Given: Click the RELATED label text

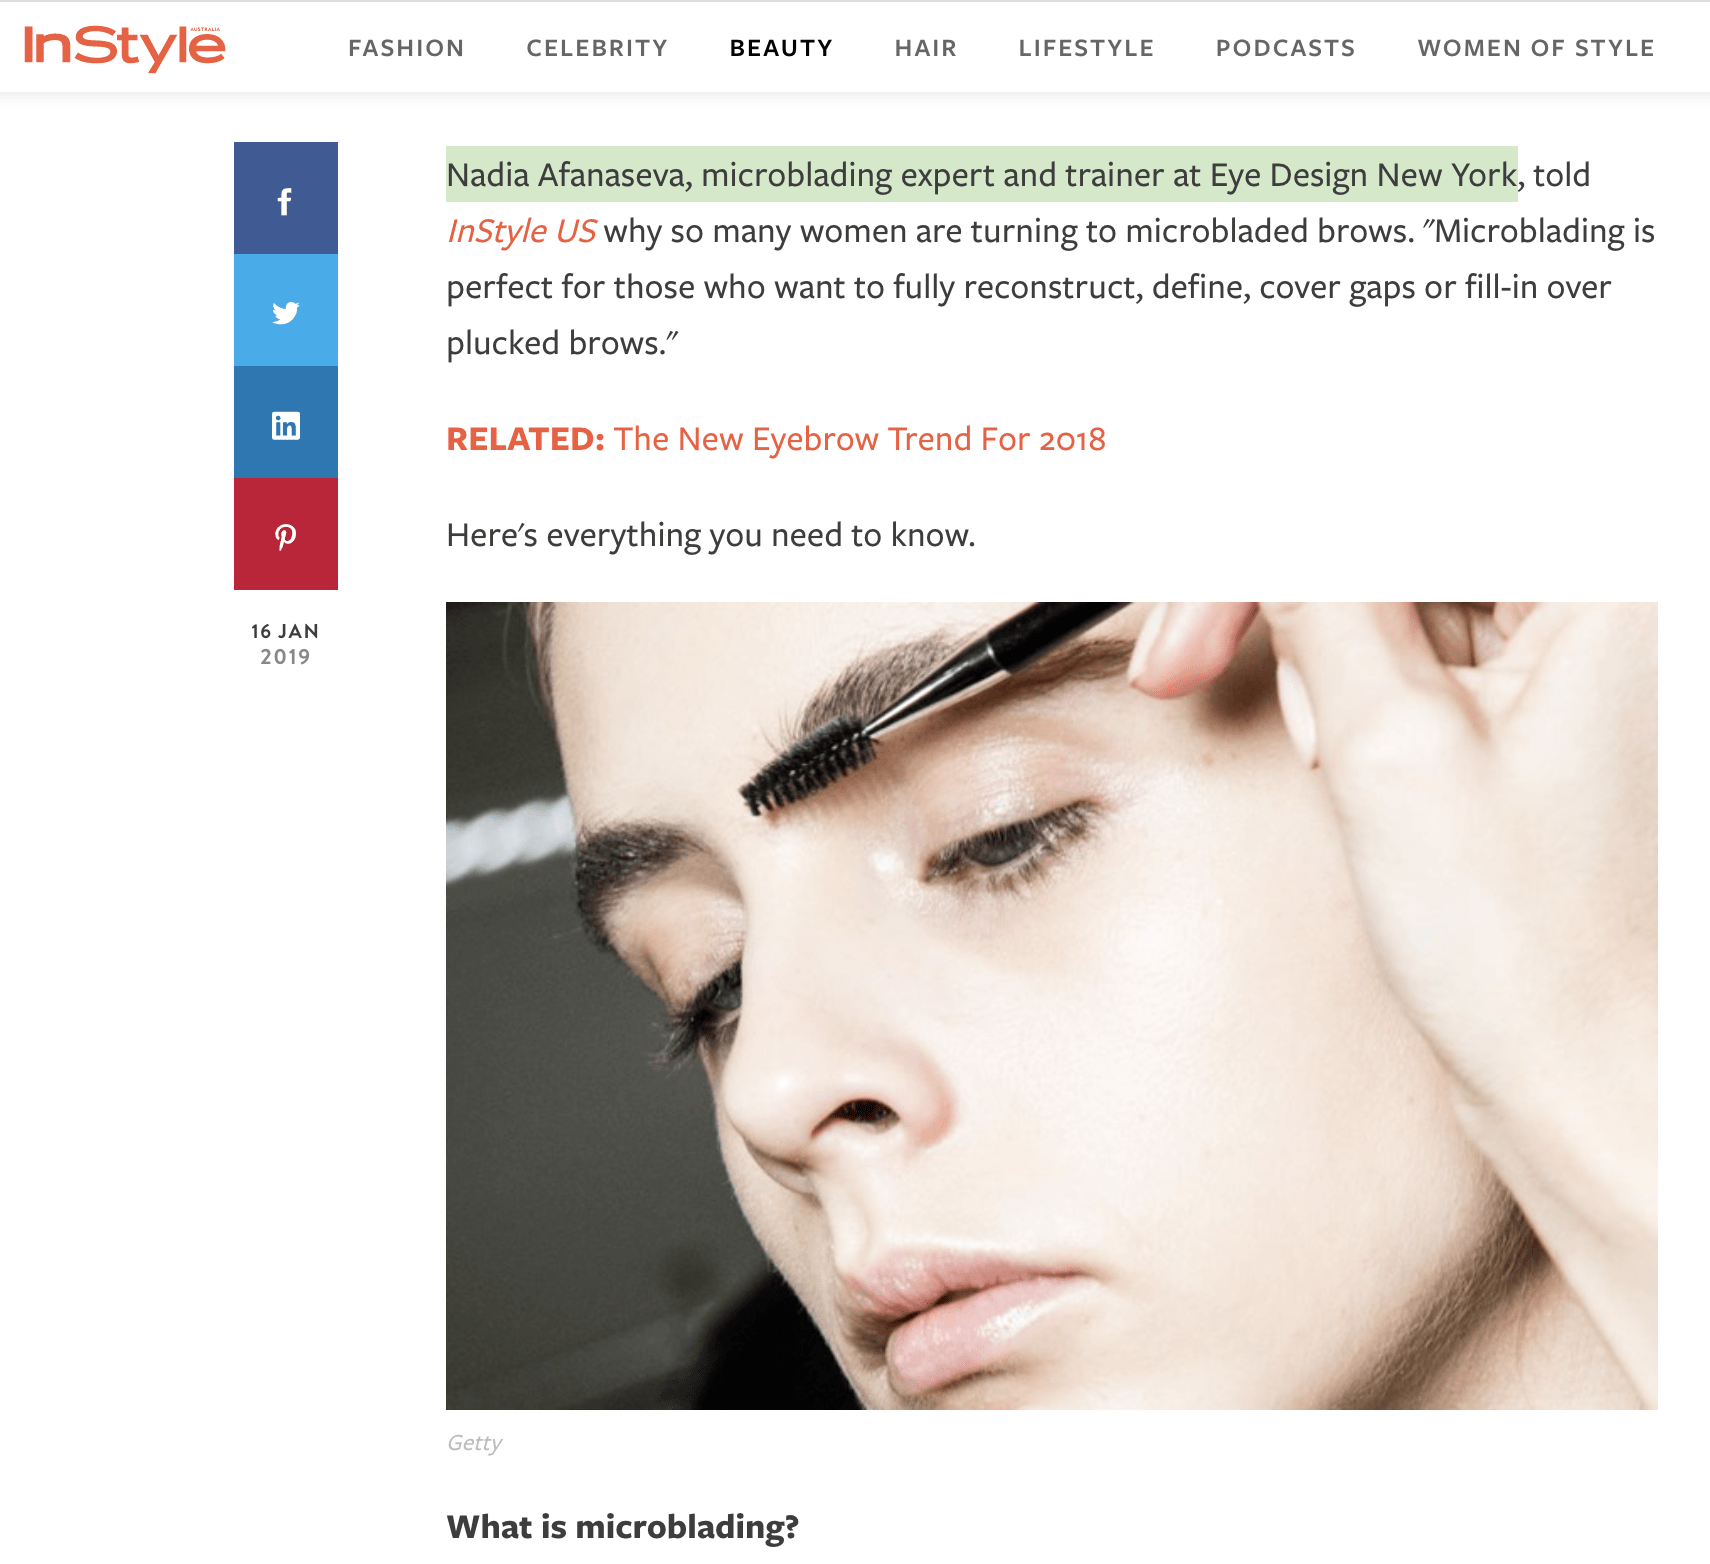Looking at the screenshot, I should pyautogui.click(x=525, y=439).
